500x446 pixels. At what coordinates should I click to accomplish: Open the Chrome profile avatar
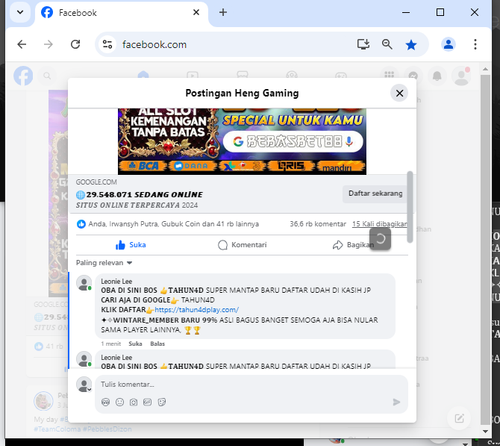pyautogui.click(x=448, y=44)
